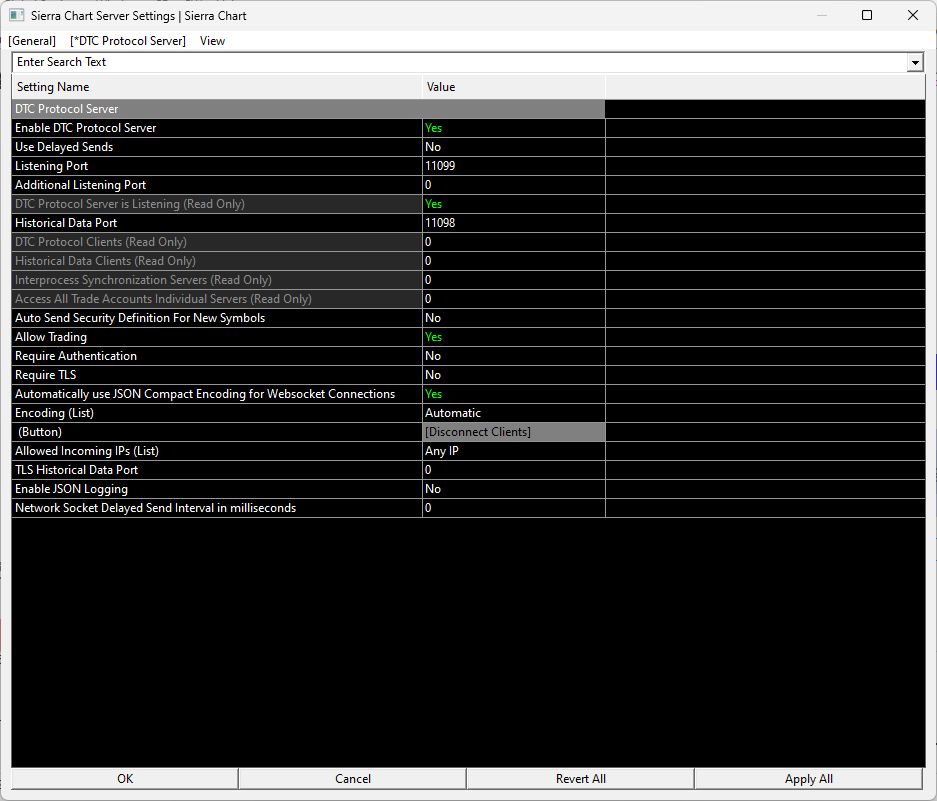Select Interprocess Synchronization Servers row label
937x801 pixels.
(x=217, y=280)
